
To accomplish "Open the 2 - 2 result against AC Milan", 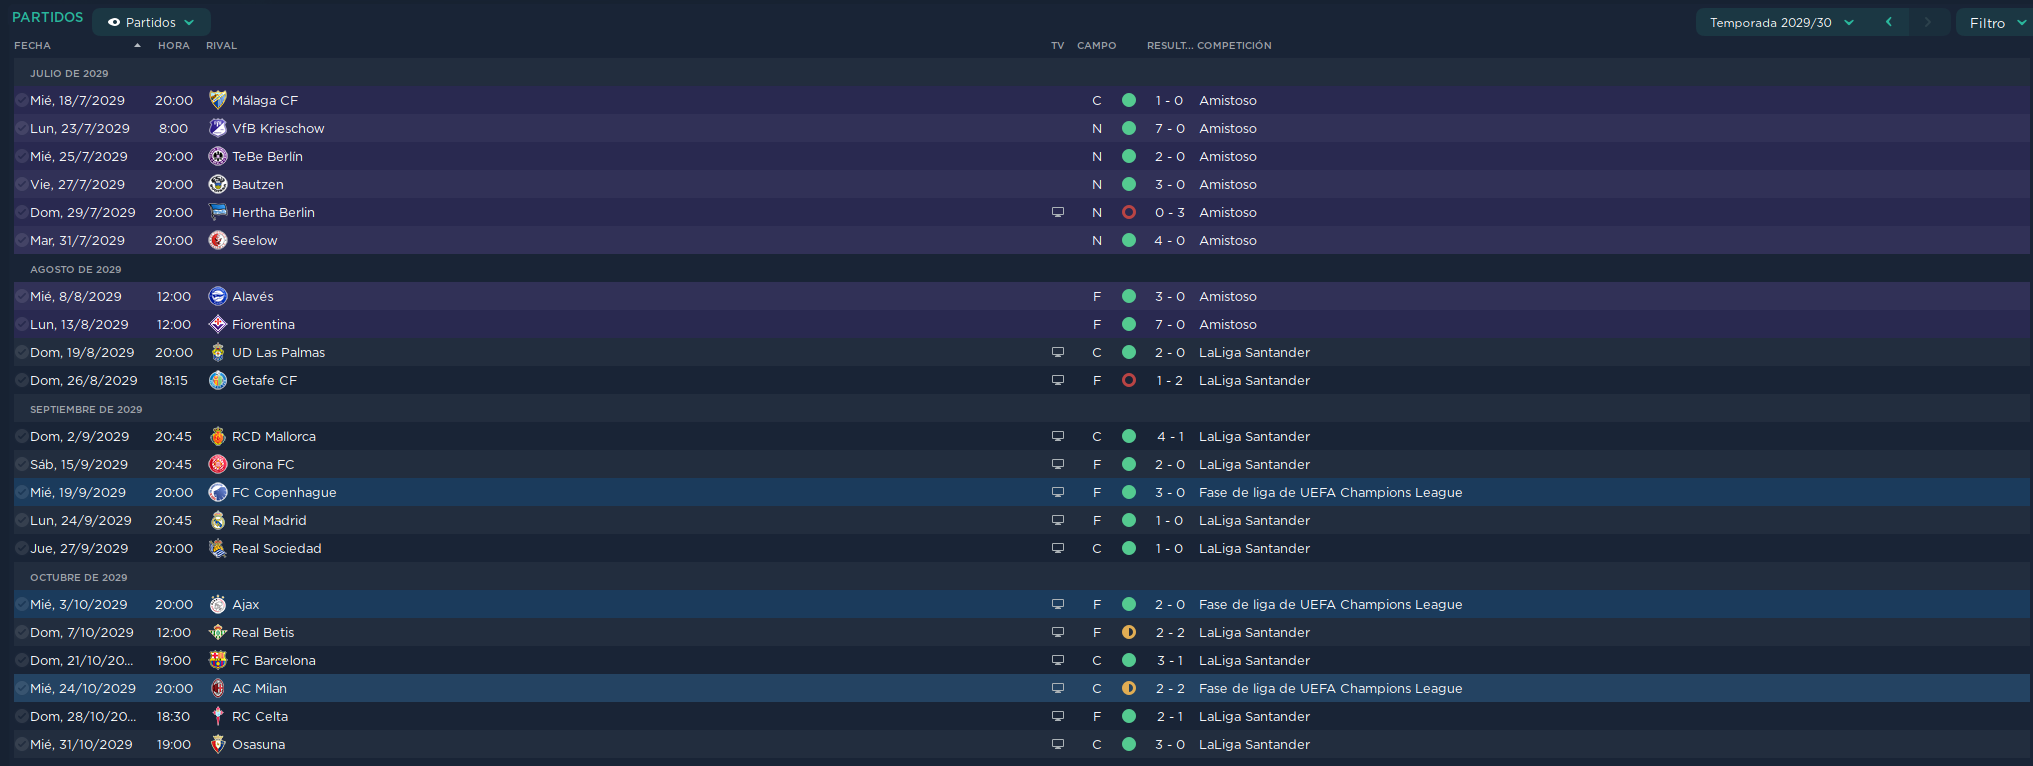I will (1170, 688).
